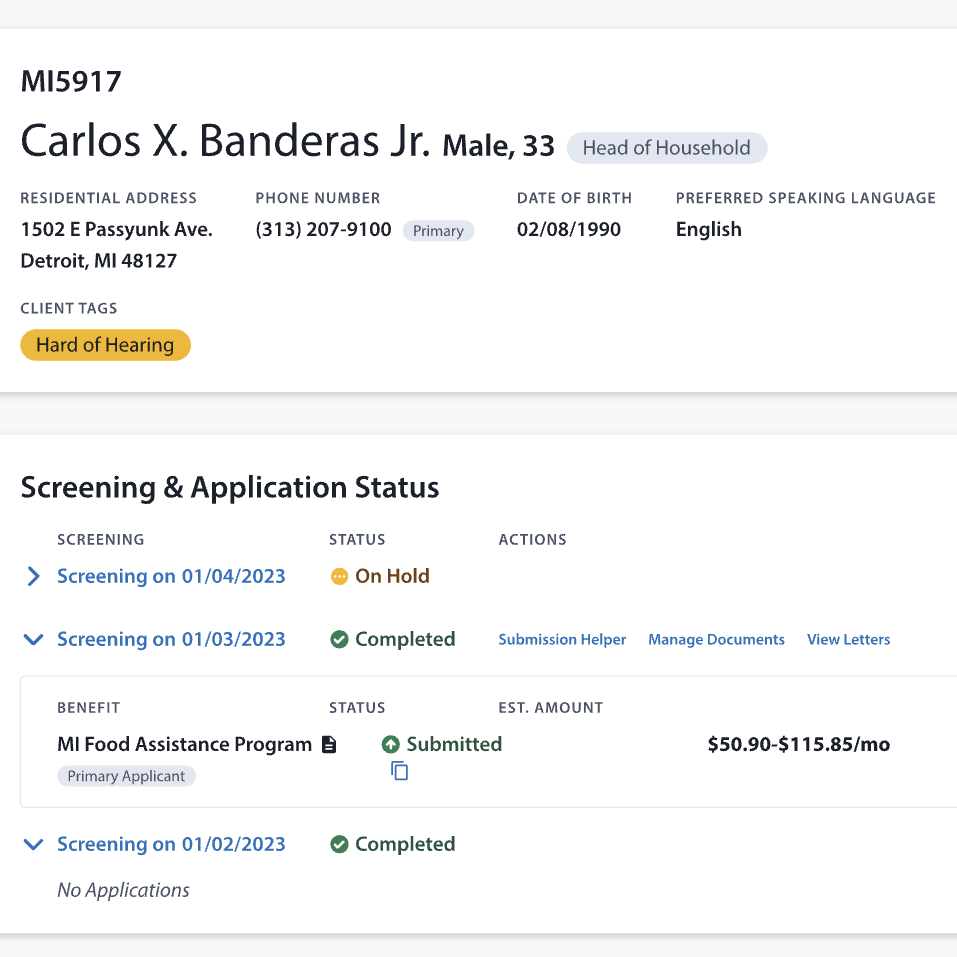The width and height of the screenshot is (957, 957).
Task: Click the Completed checkmark for 01/03/2023 screening
Action: (339, 640)
